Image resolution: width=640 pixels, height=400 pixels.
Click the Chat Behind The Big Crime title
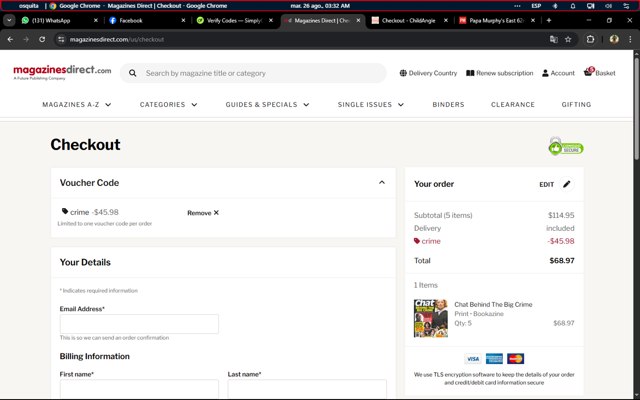click(x=493, y=304)
